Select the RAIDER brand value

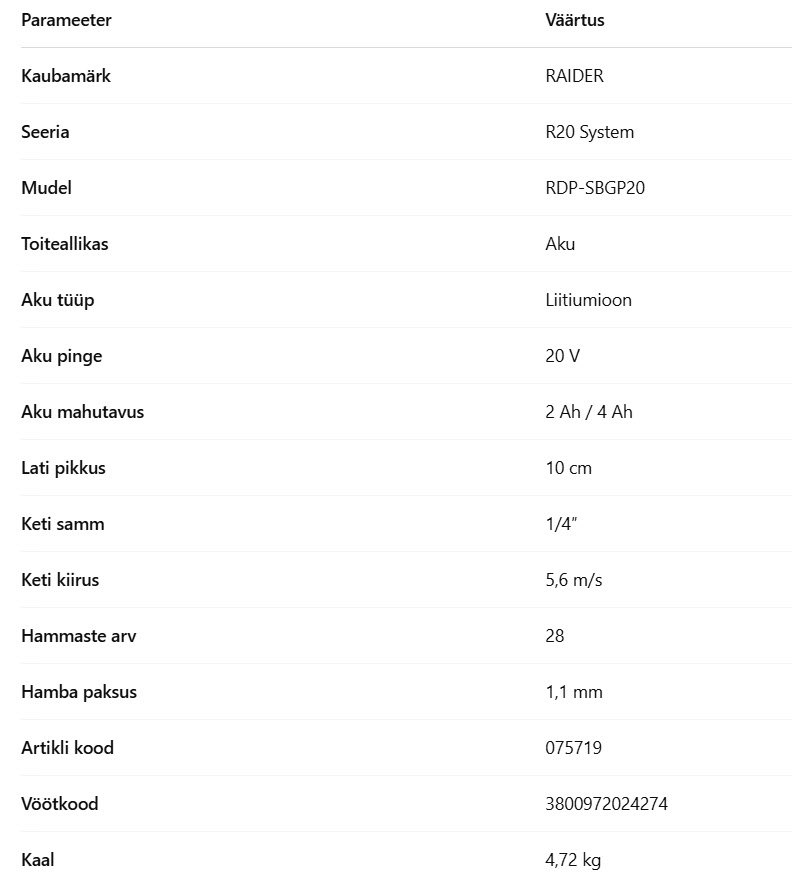click(x=574, y=76)
